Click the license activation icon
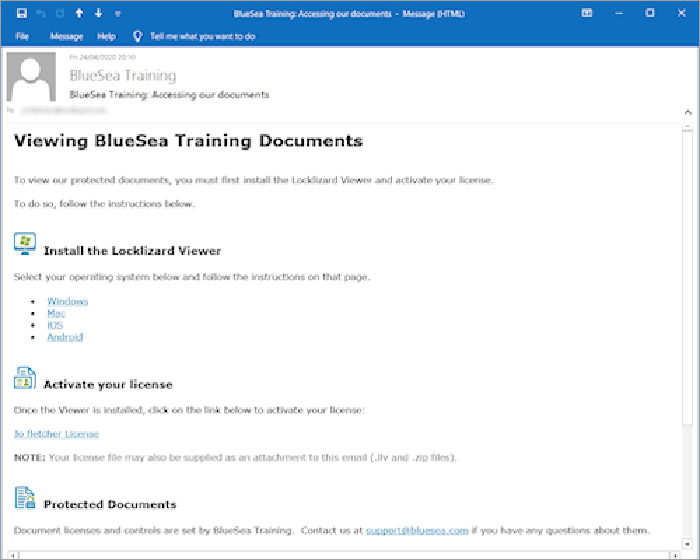700x560 pixels. click(x=25, y=378)
